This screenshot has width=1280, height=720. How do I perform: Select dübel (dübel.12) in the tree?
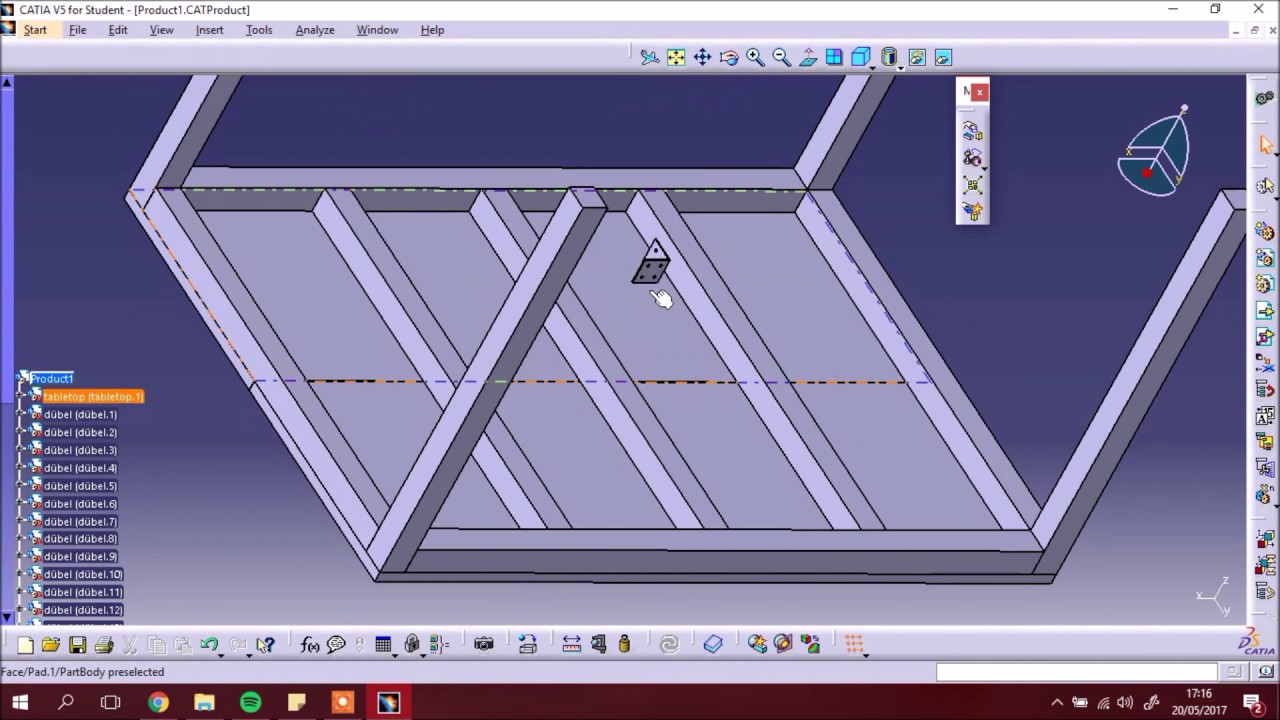pyautogui.click(x=83, y=610)
